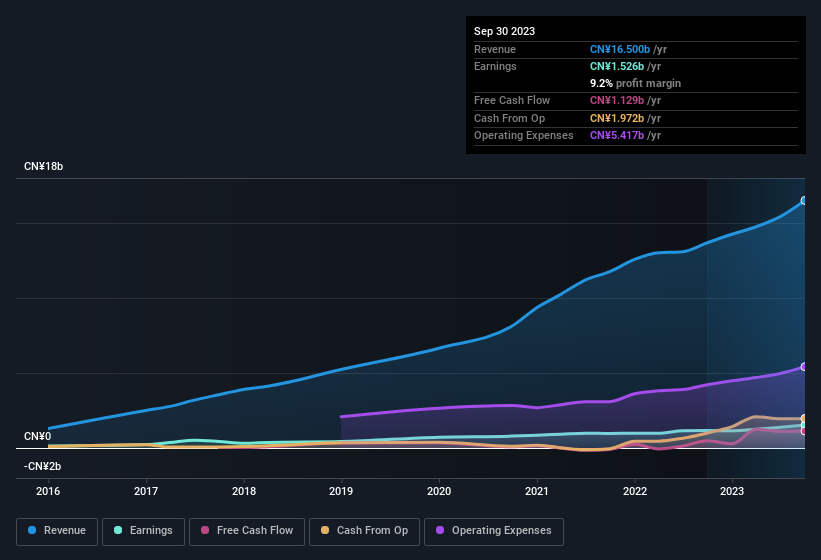This screenshot has width=821, height=560.
Task: Click the CN¥1.972b cash from op value
Action: (617, 118)
